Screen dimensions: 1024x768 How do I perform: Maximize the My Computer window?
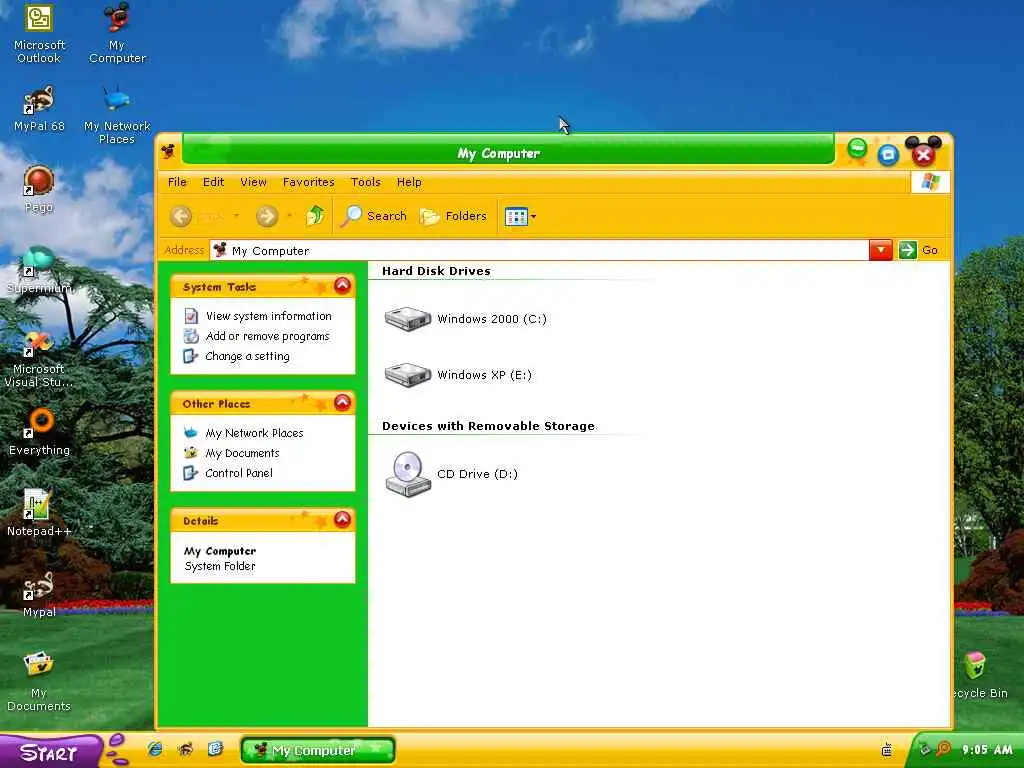pos(888,155)
